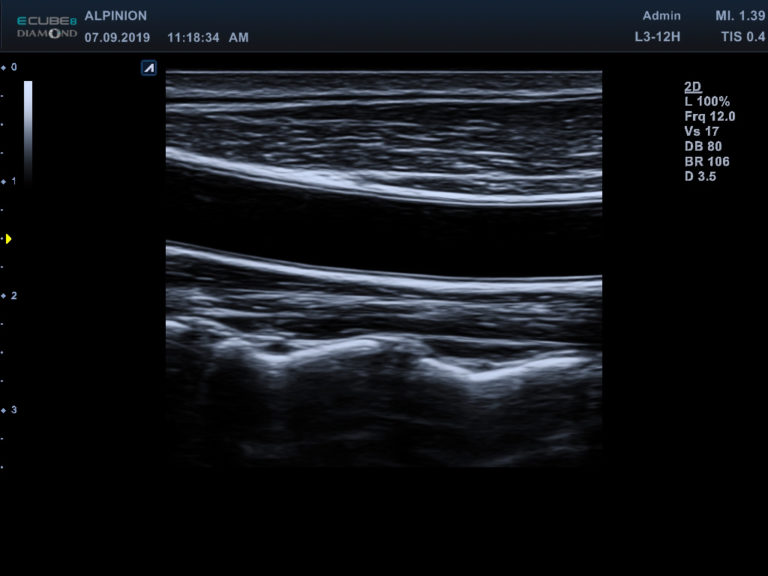
Task: Select the BR 106 parameter
Action: tap(705, 162)
